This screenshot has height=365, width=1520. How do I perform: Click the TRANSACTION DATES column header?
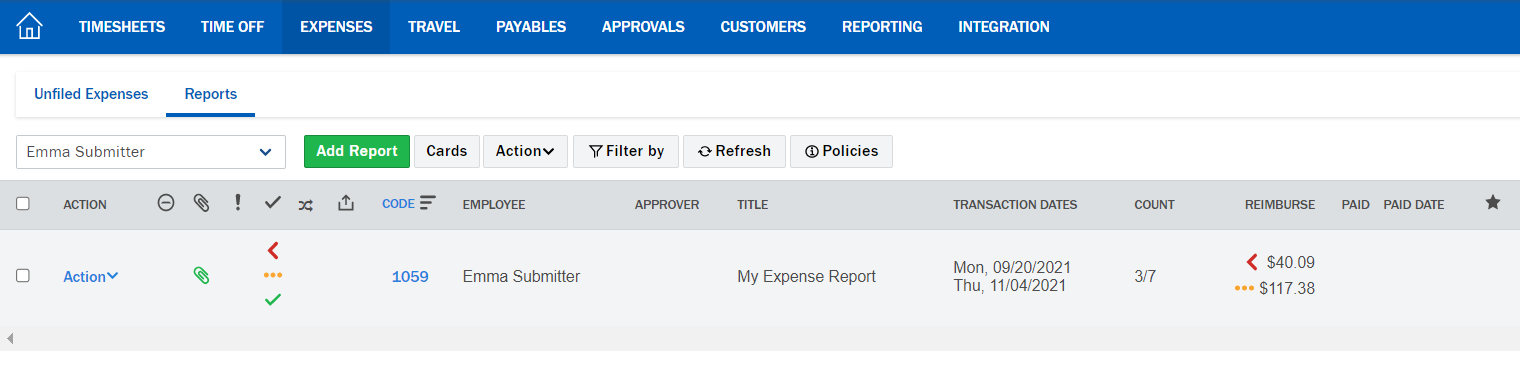(x=1015, y=205)
